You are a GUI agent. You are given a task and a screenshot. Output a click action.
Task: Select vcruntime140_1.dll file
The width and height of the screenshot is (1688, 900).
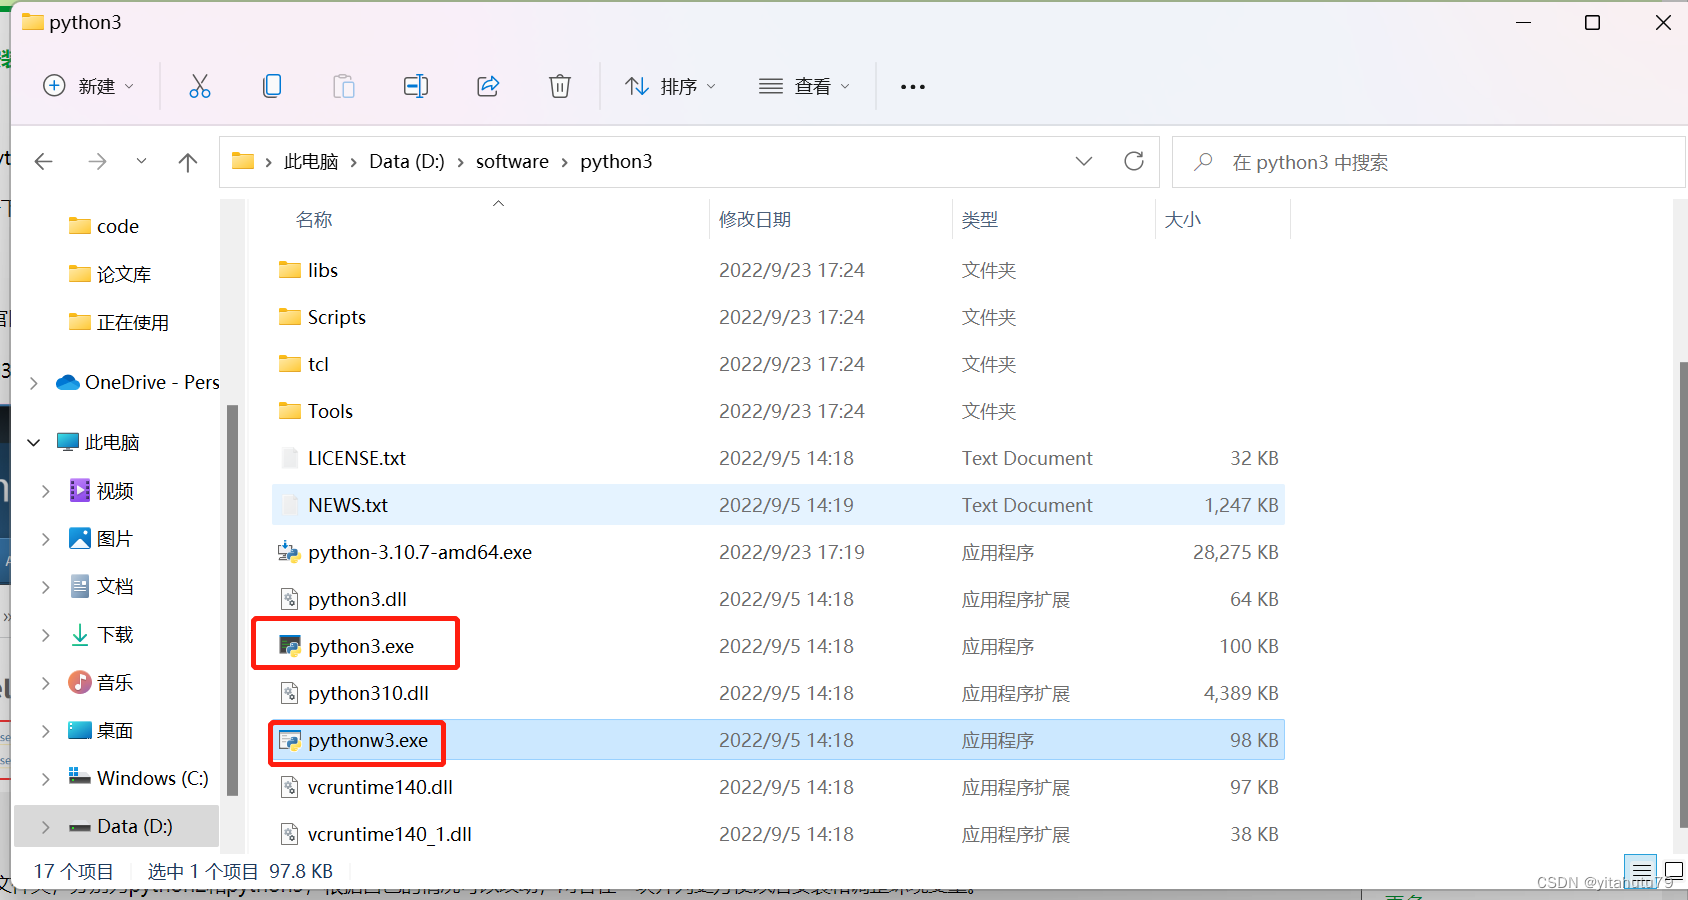point(778,834)
